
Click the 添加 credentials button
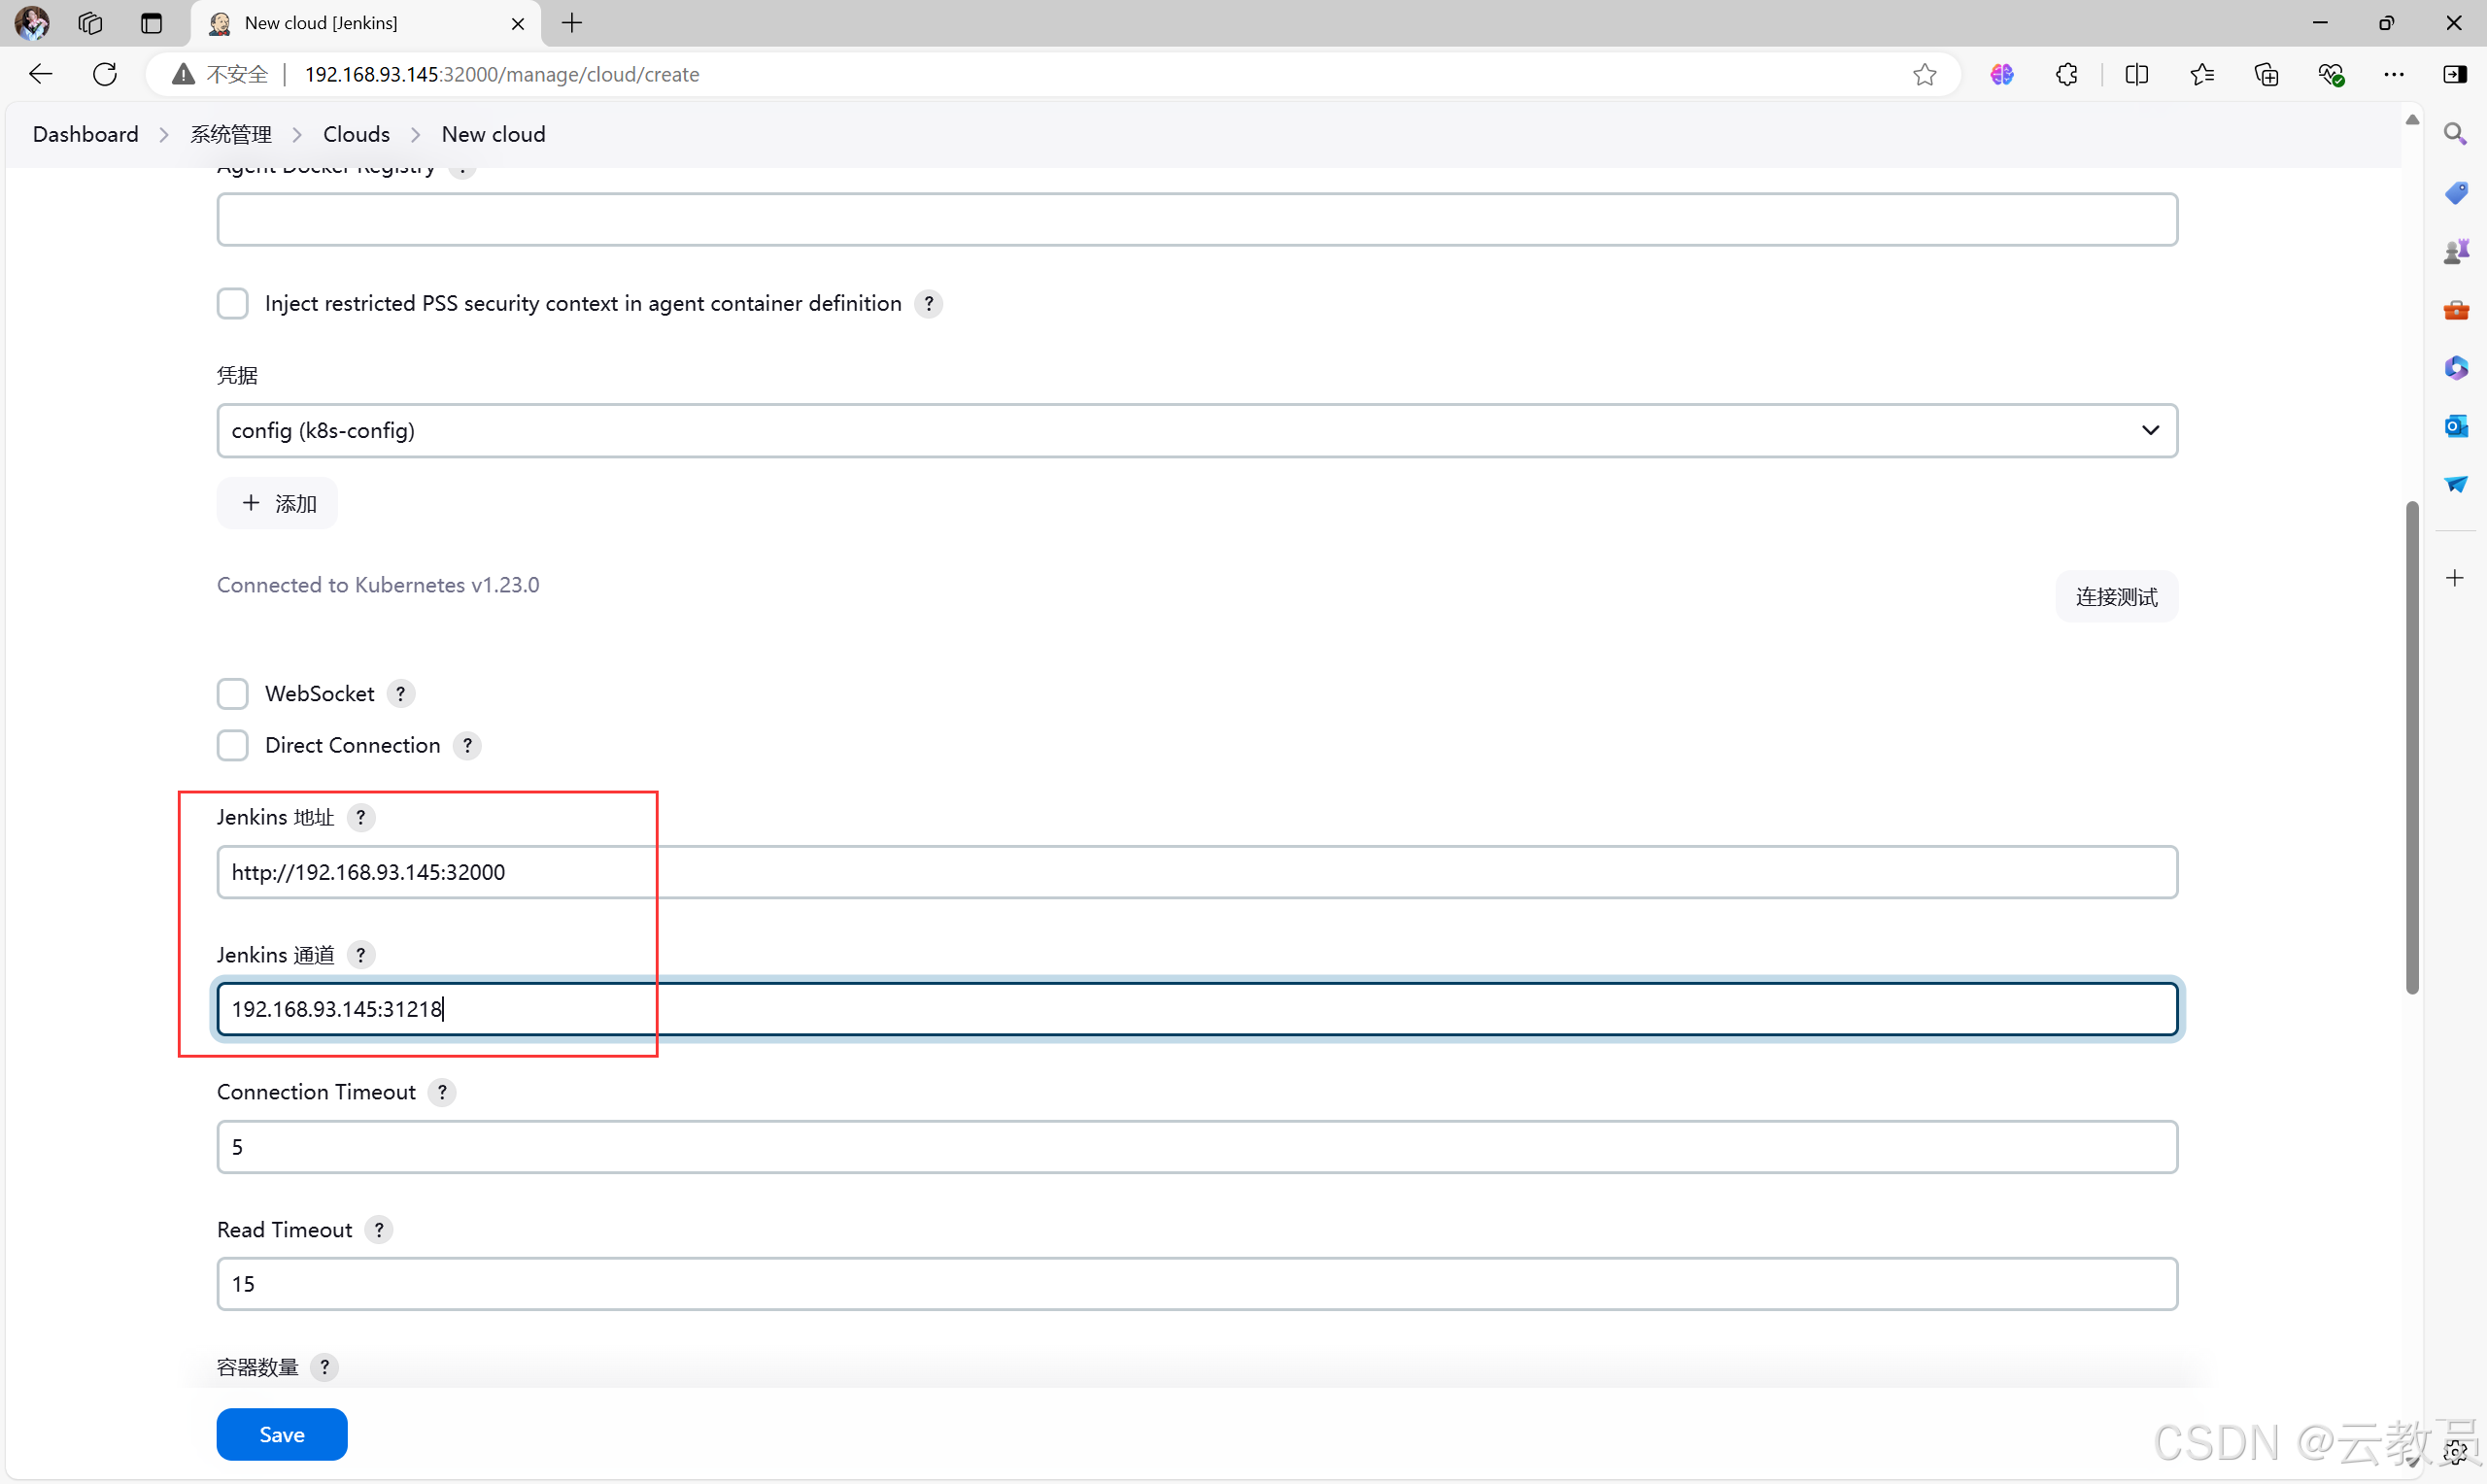[277, 503]
